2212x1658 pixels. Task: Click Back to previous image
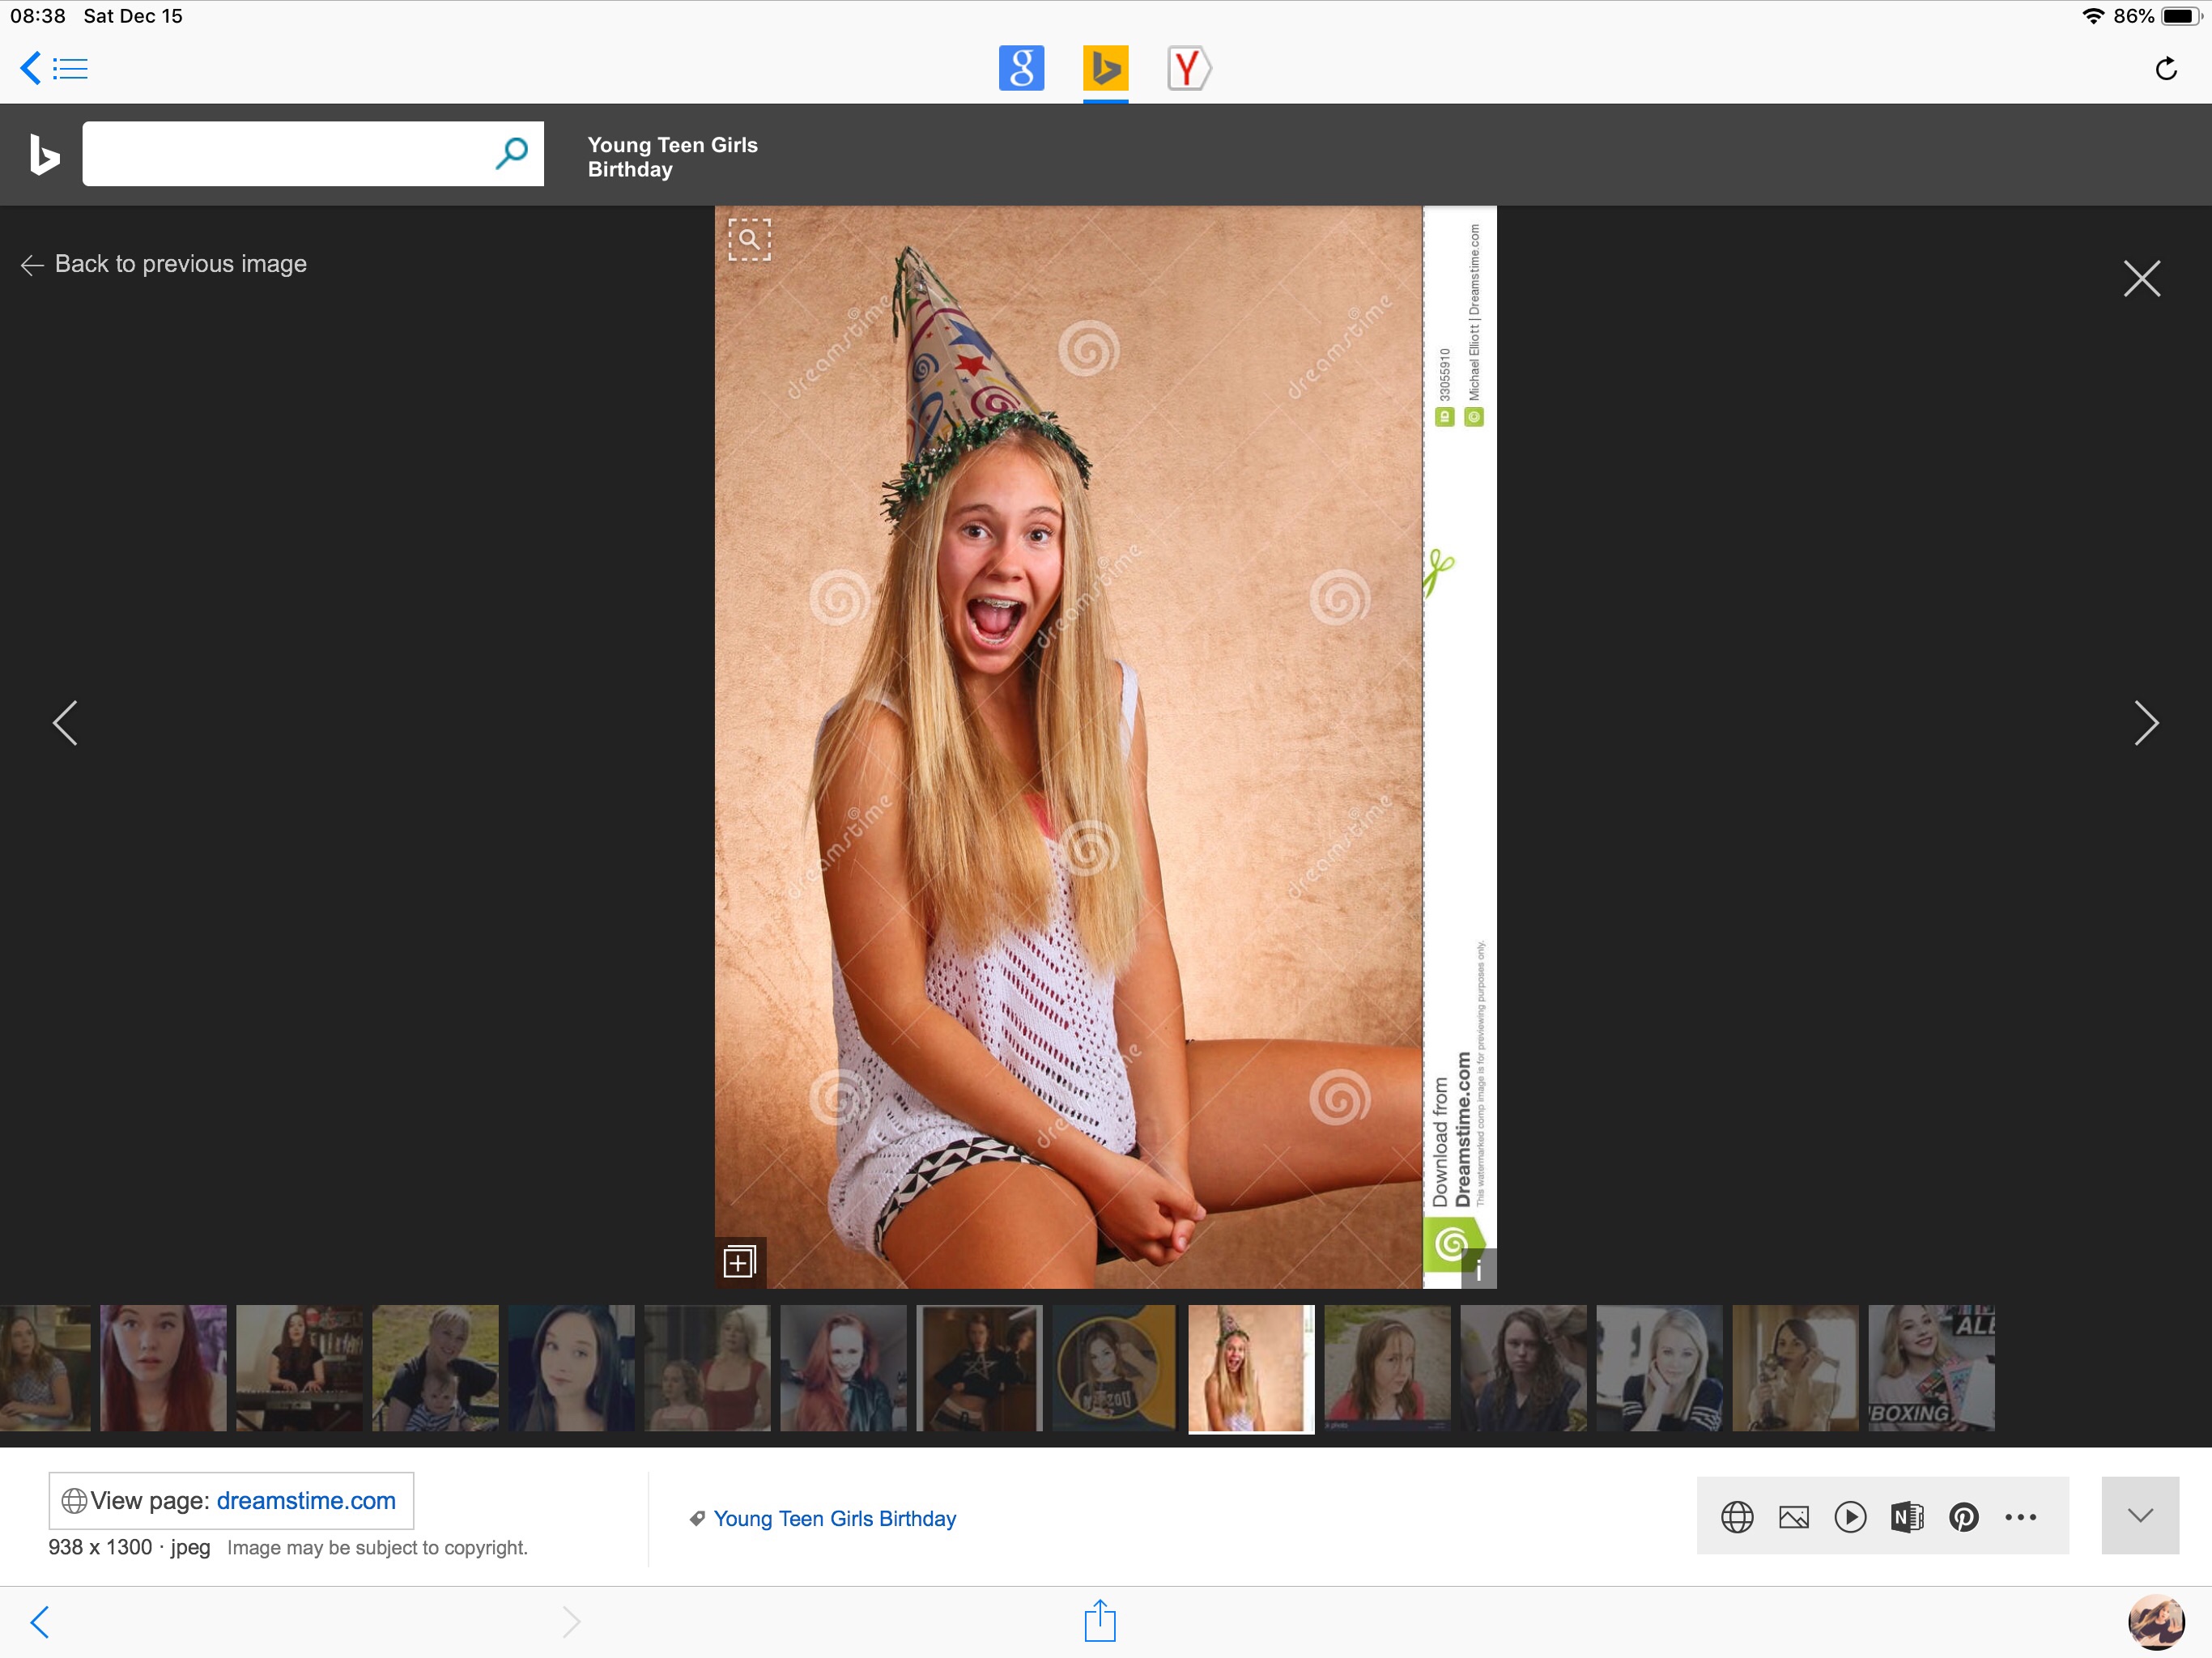(164, 264)
